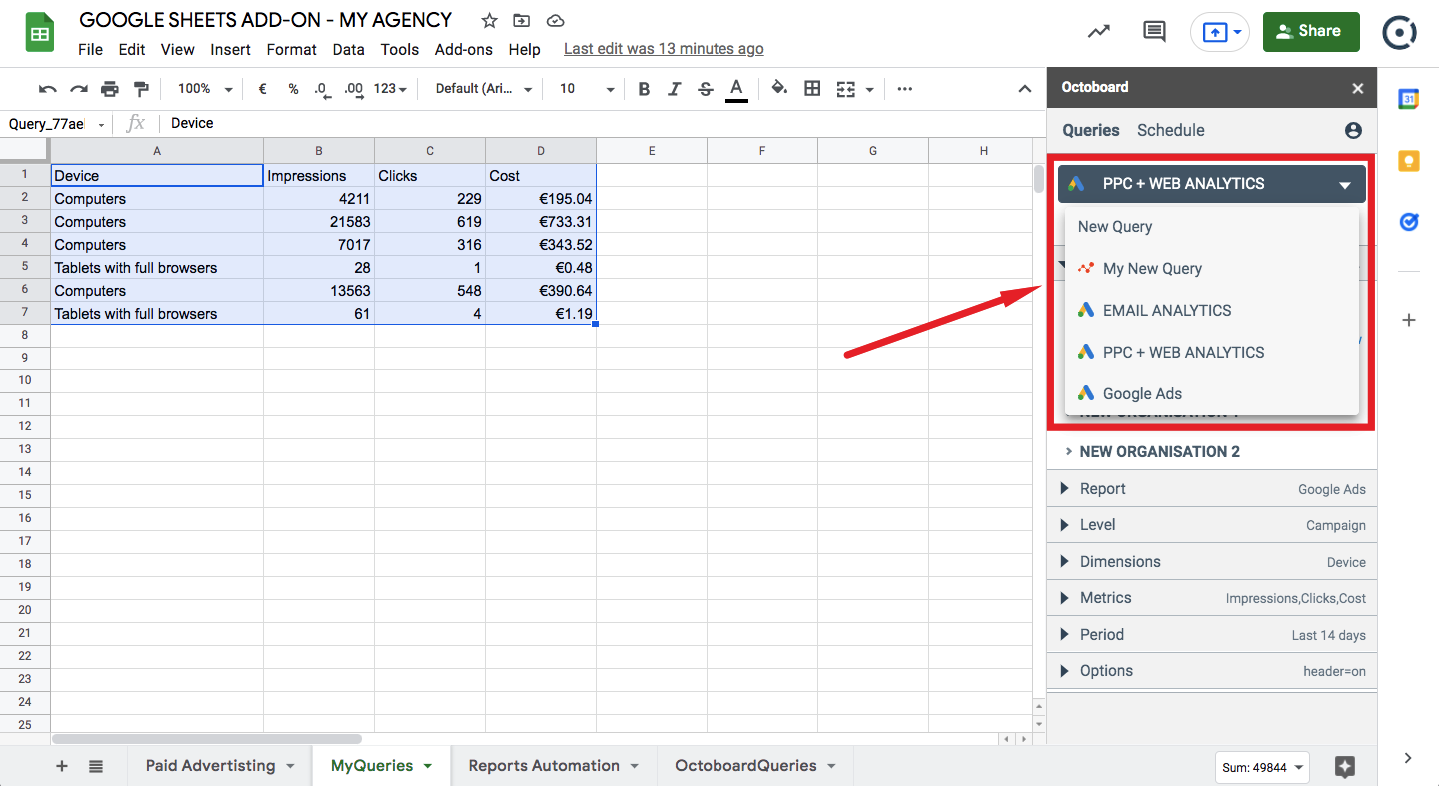Click the Undo toolbar icon
This screenshot has width=1439, height=786.
tap(48, 89)
